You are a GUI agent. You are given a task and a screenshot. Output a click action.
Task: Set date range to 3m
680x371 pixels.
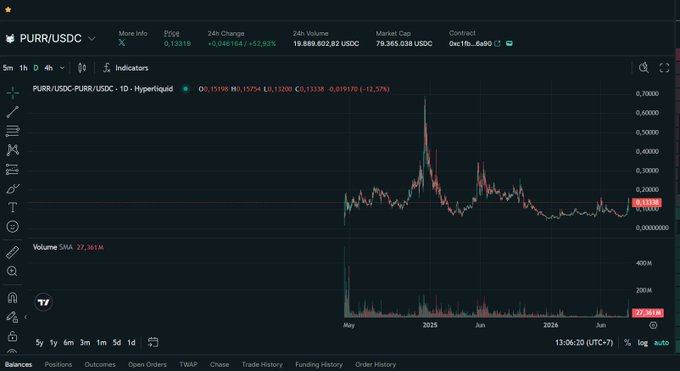point(85,343)
